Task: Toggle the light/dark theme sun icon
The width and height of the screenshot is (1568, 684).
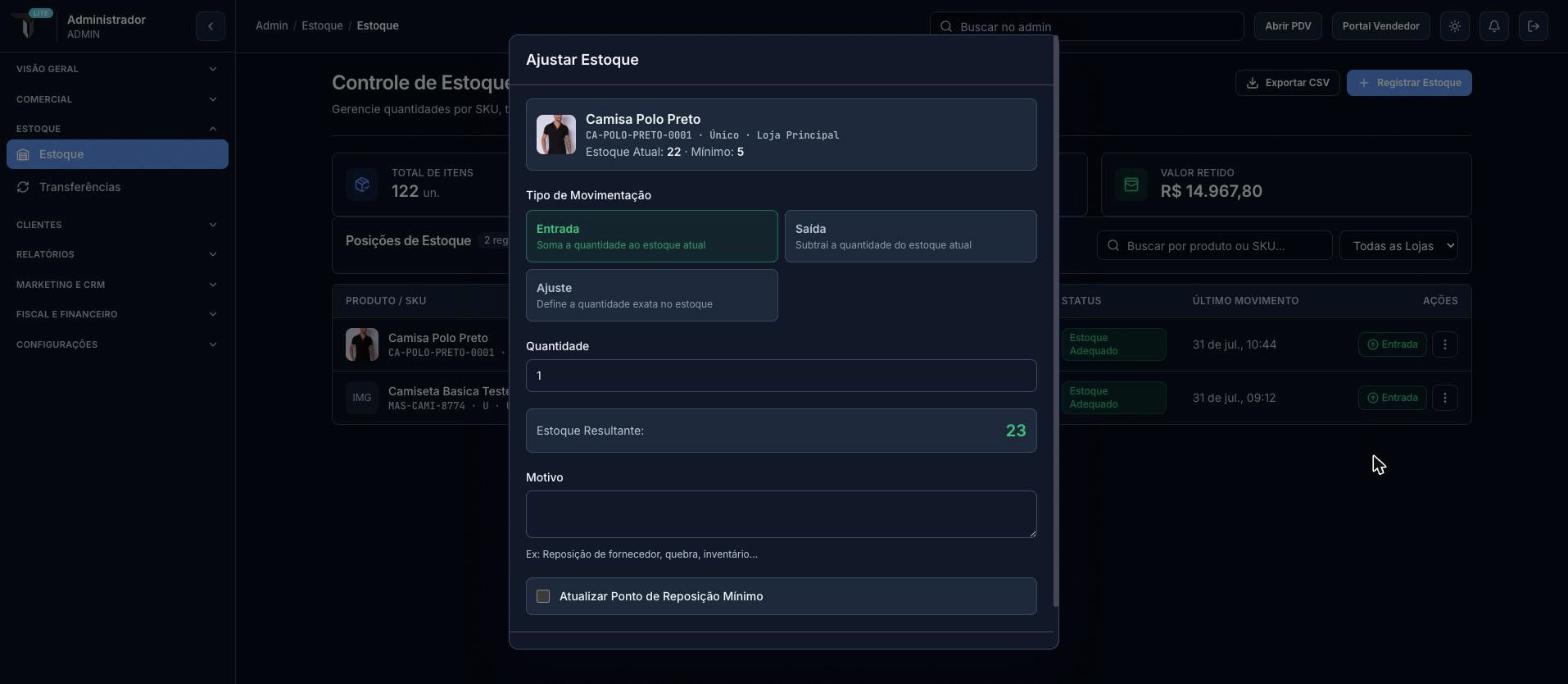Action: (x=1455, y=26)
